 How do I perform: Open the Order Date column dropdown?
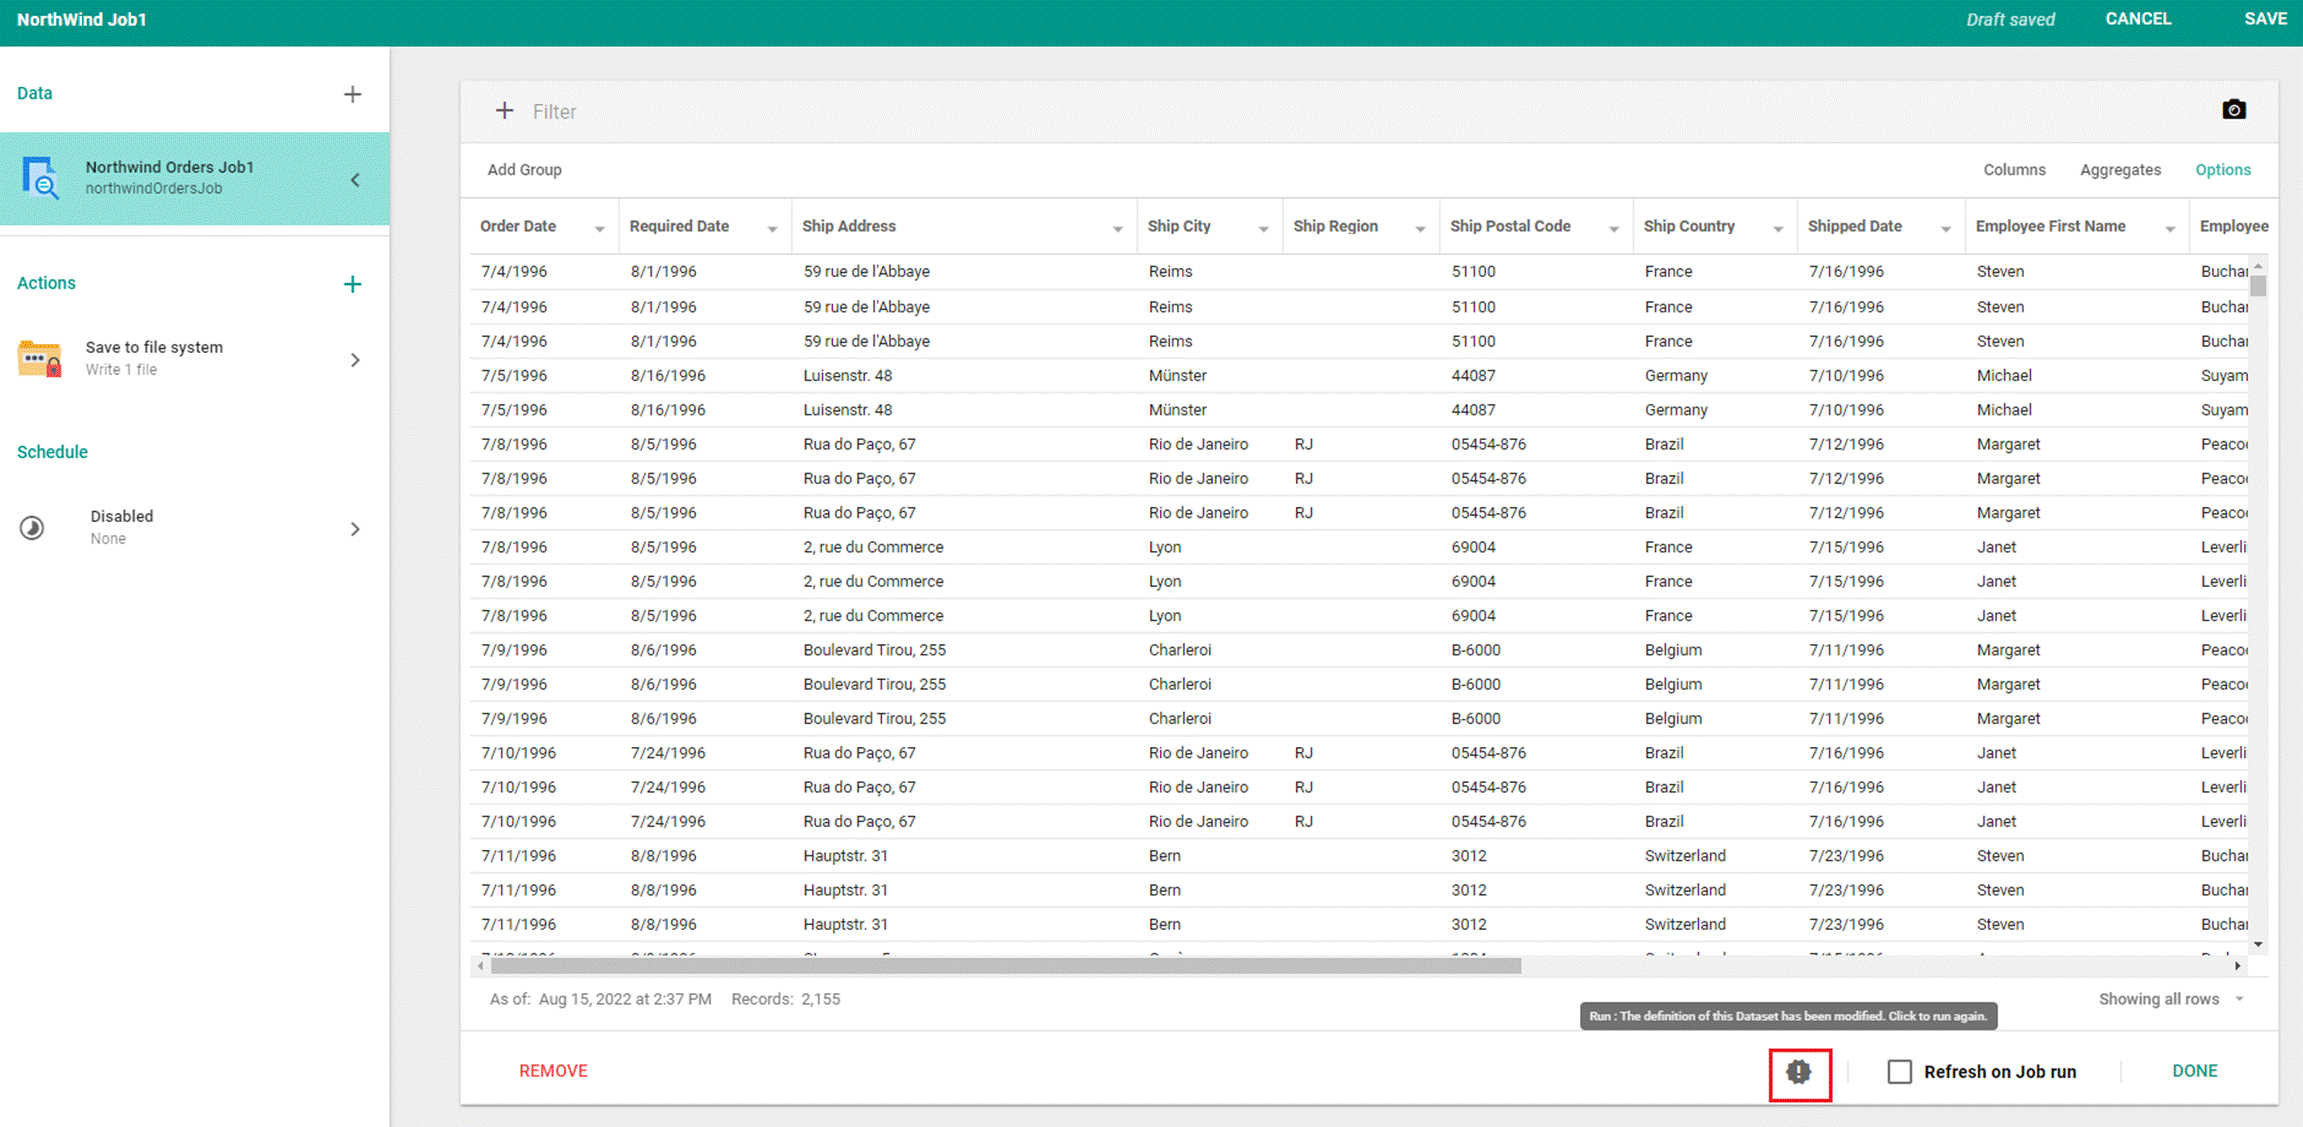599,229
